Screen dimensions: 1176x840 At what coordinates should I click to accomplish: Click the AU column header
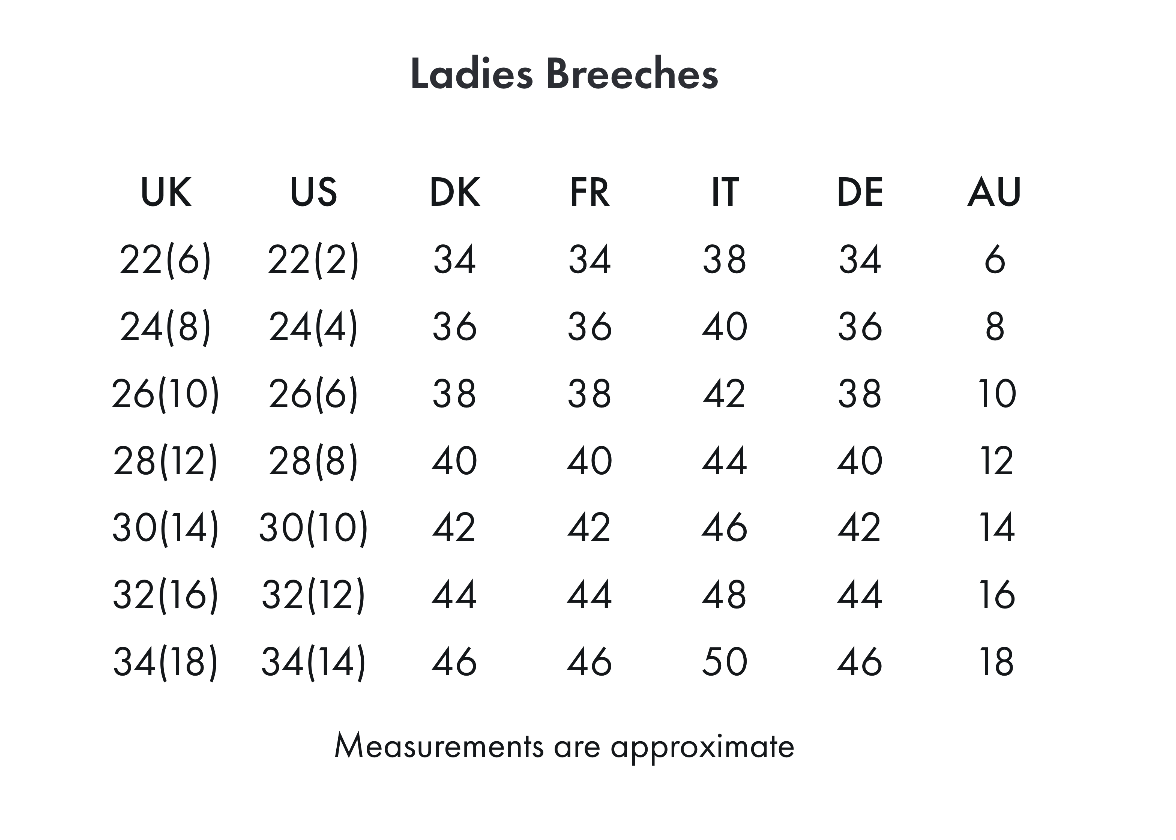click(x=994, y=192)
